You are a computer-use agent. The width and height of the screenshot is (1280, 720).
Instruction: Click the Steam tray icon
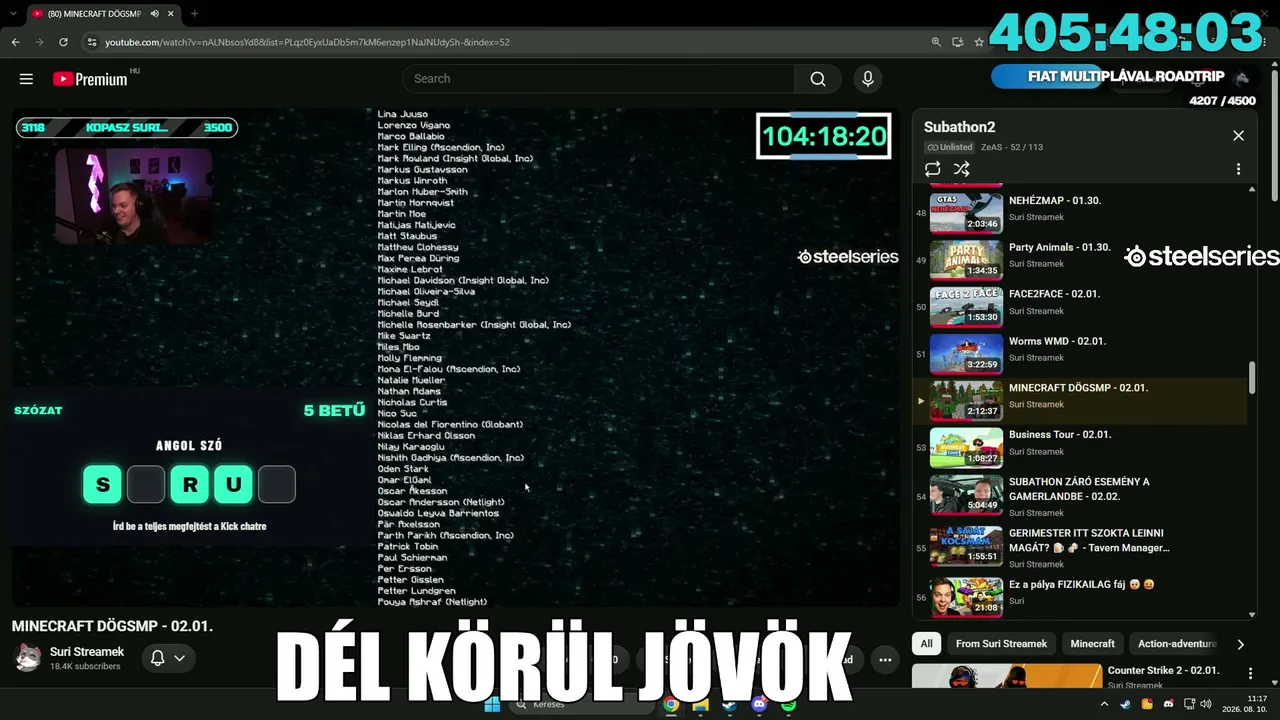1126,705
